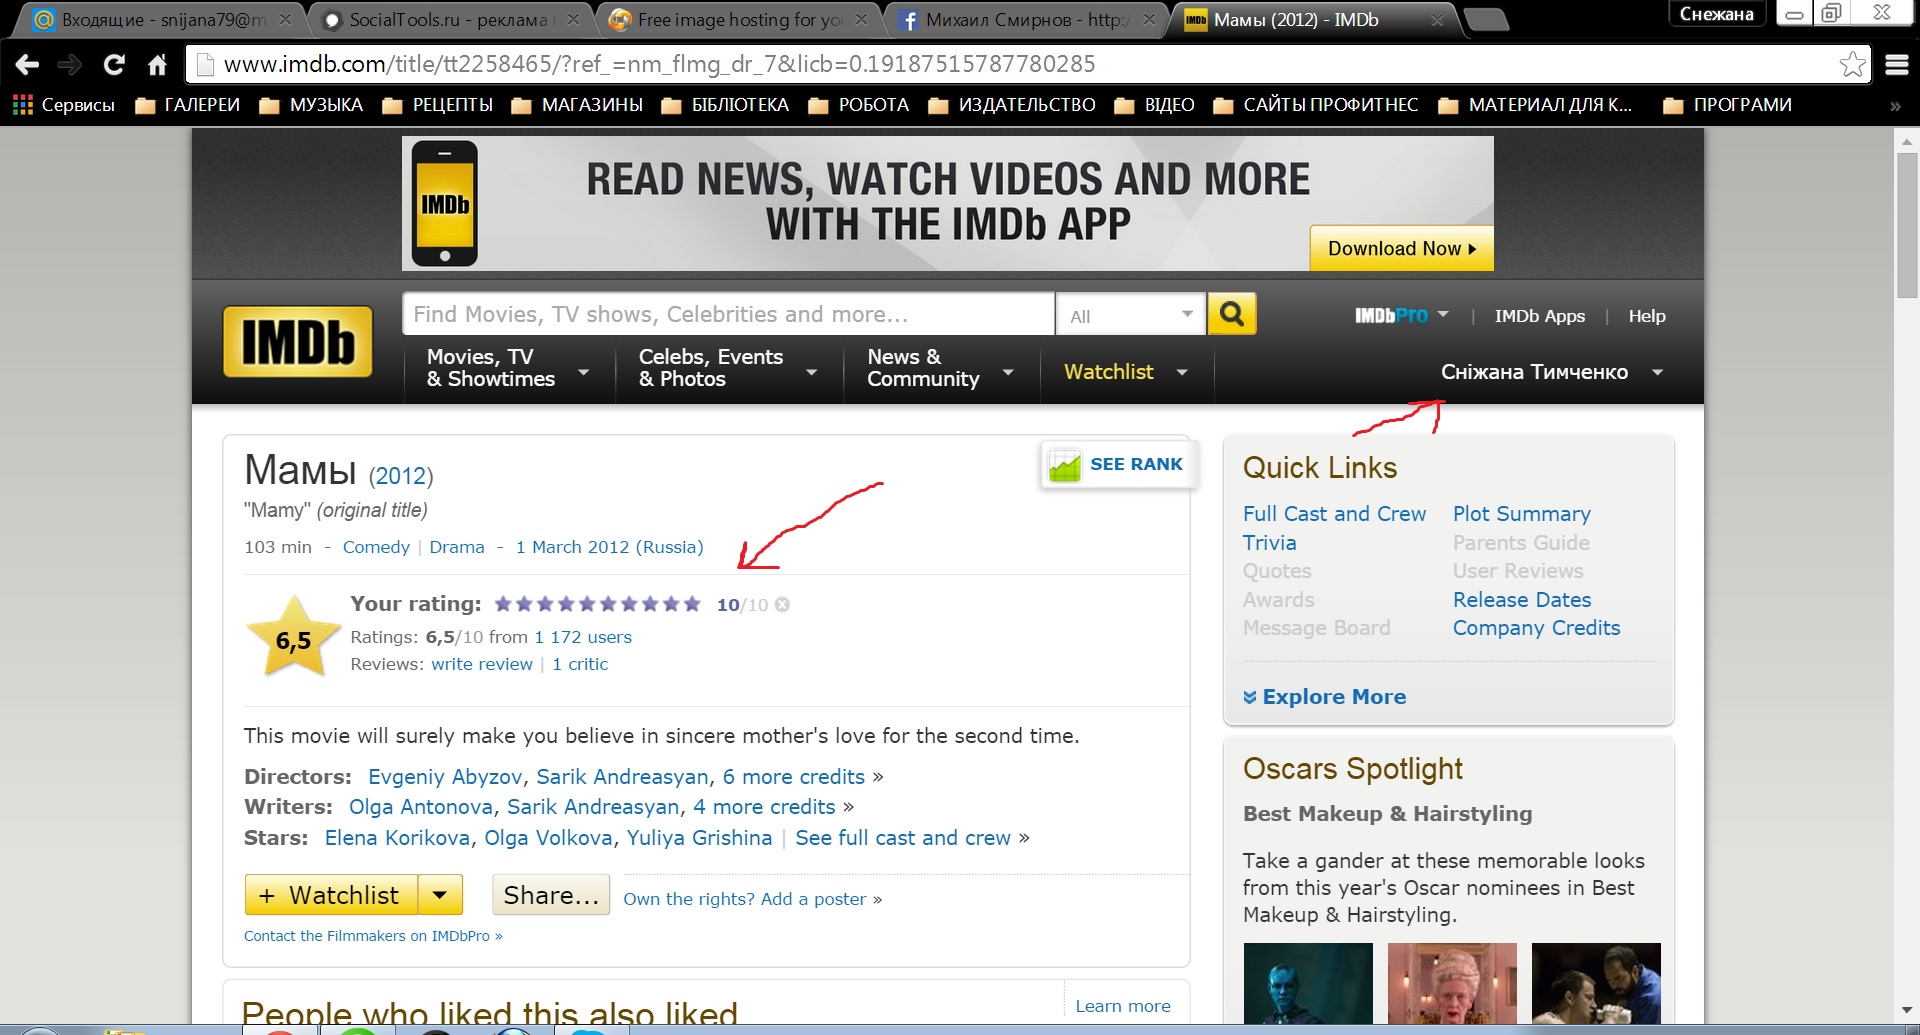Open the Сніжана Тимченко account menu

pyautogui.click(x=1551, y=372)
